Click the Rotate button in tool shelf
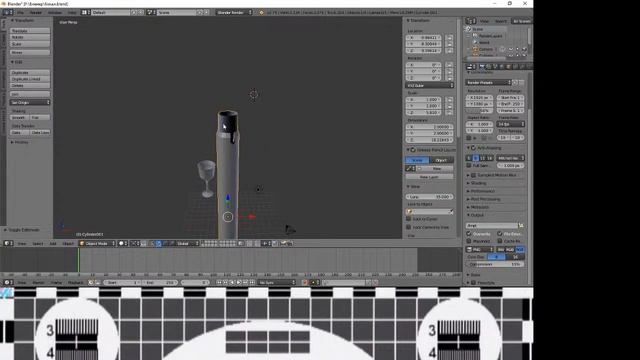 pos(30,38)
